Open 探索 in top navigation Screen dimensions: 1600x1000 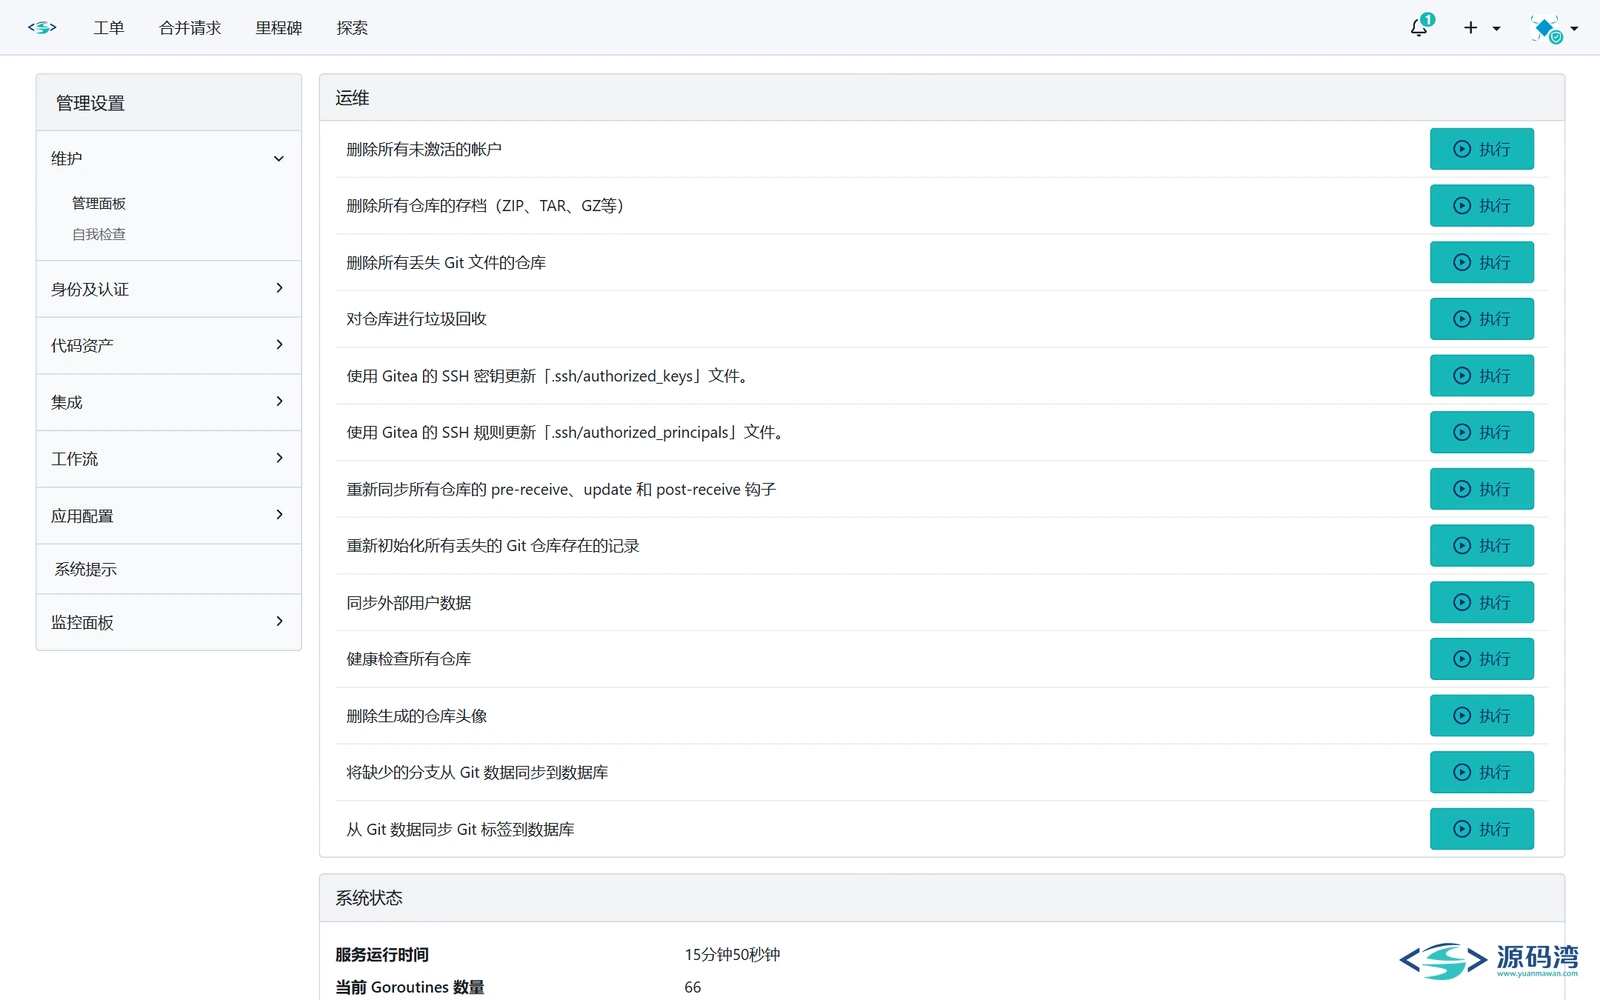point(352,28)
